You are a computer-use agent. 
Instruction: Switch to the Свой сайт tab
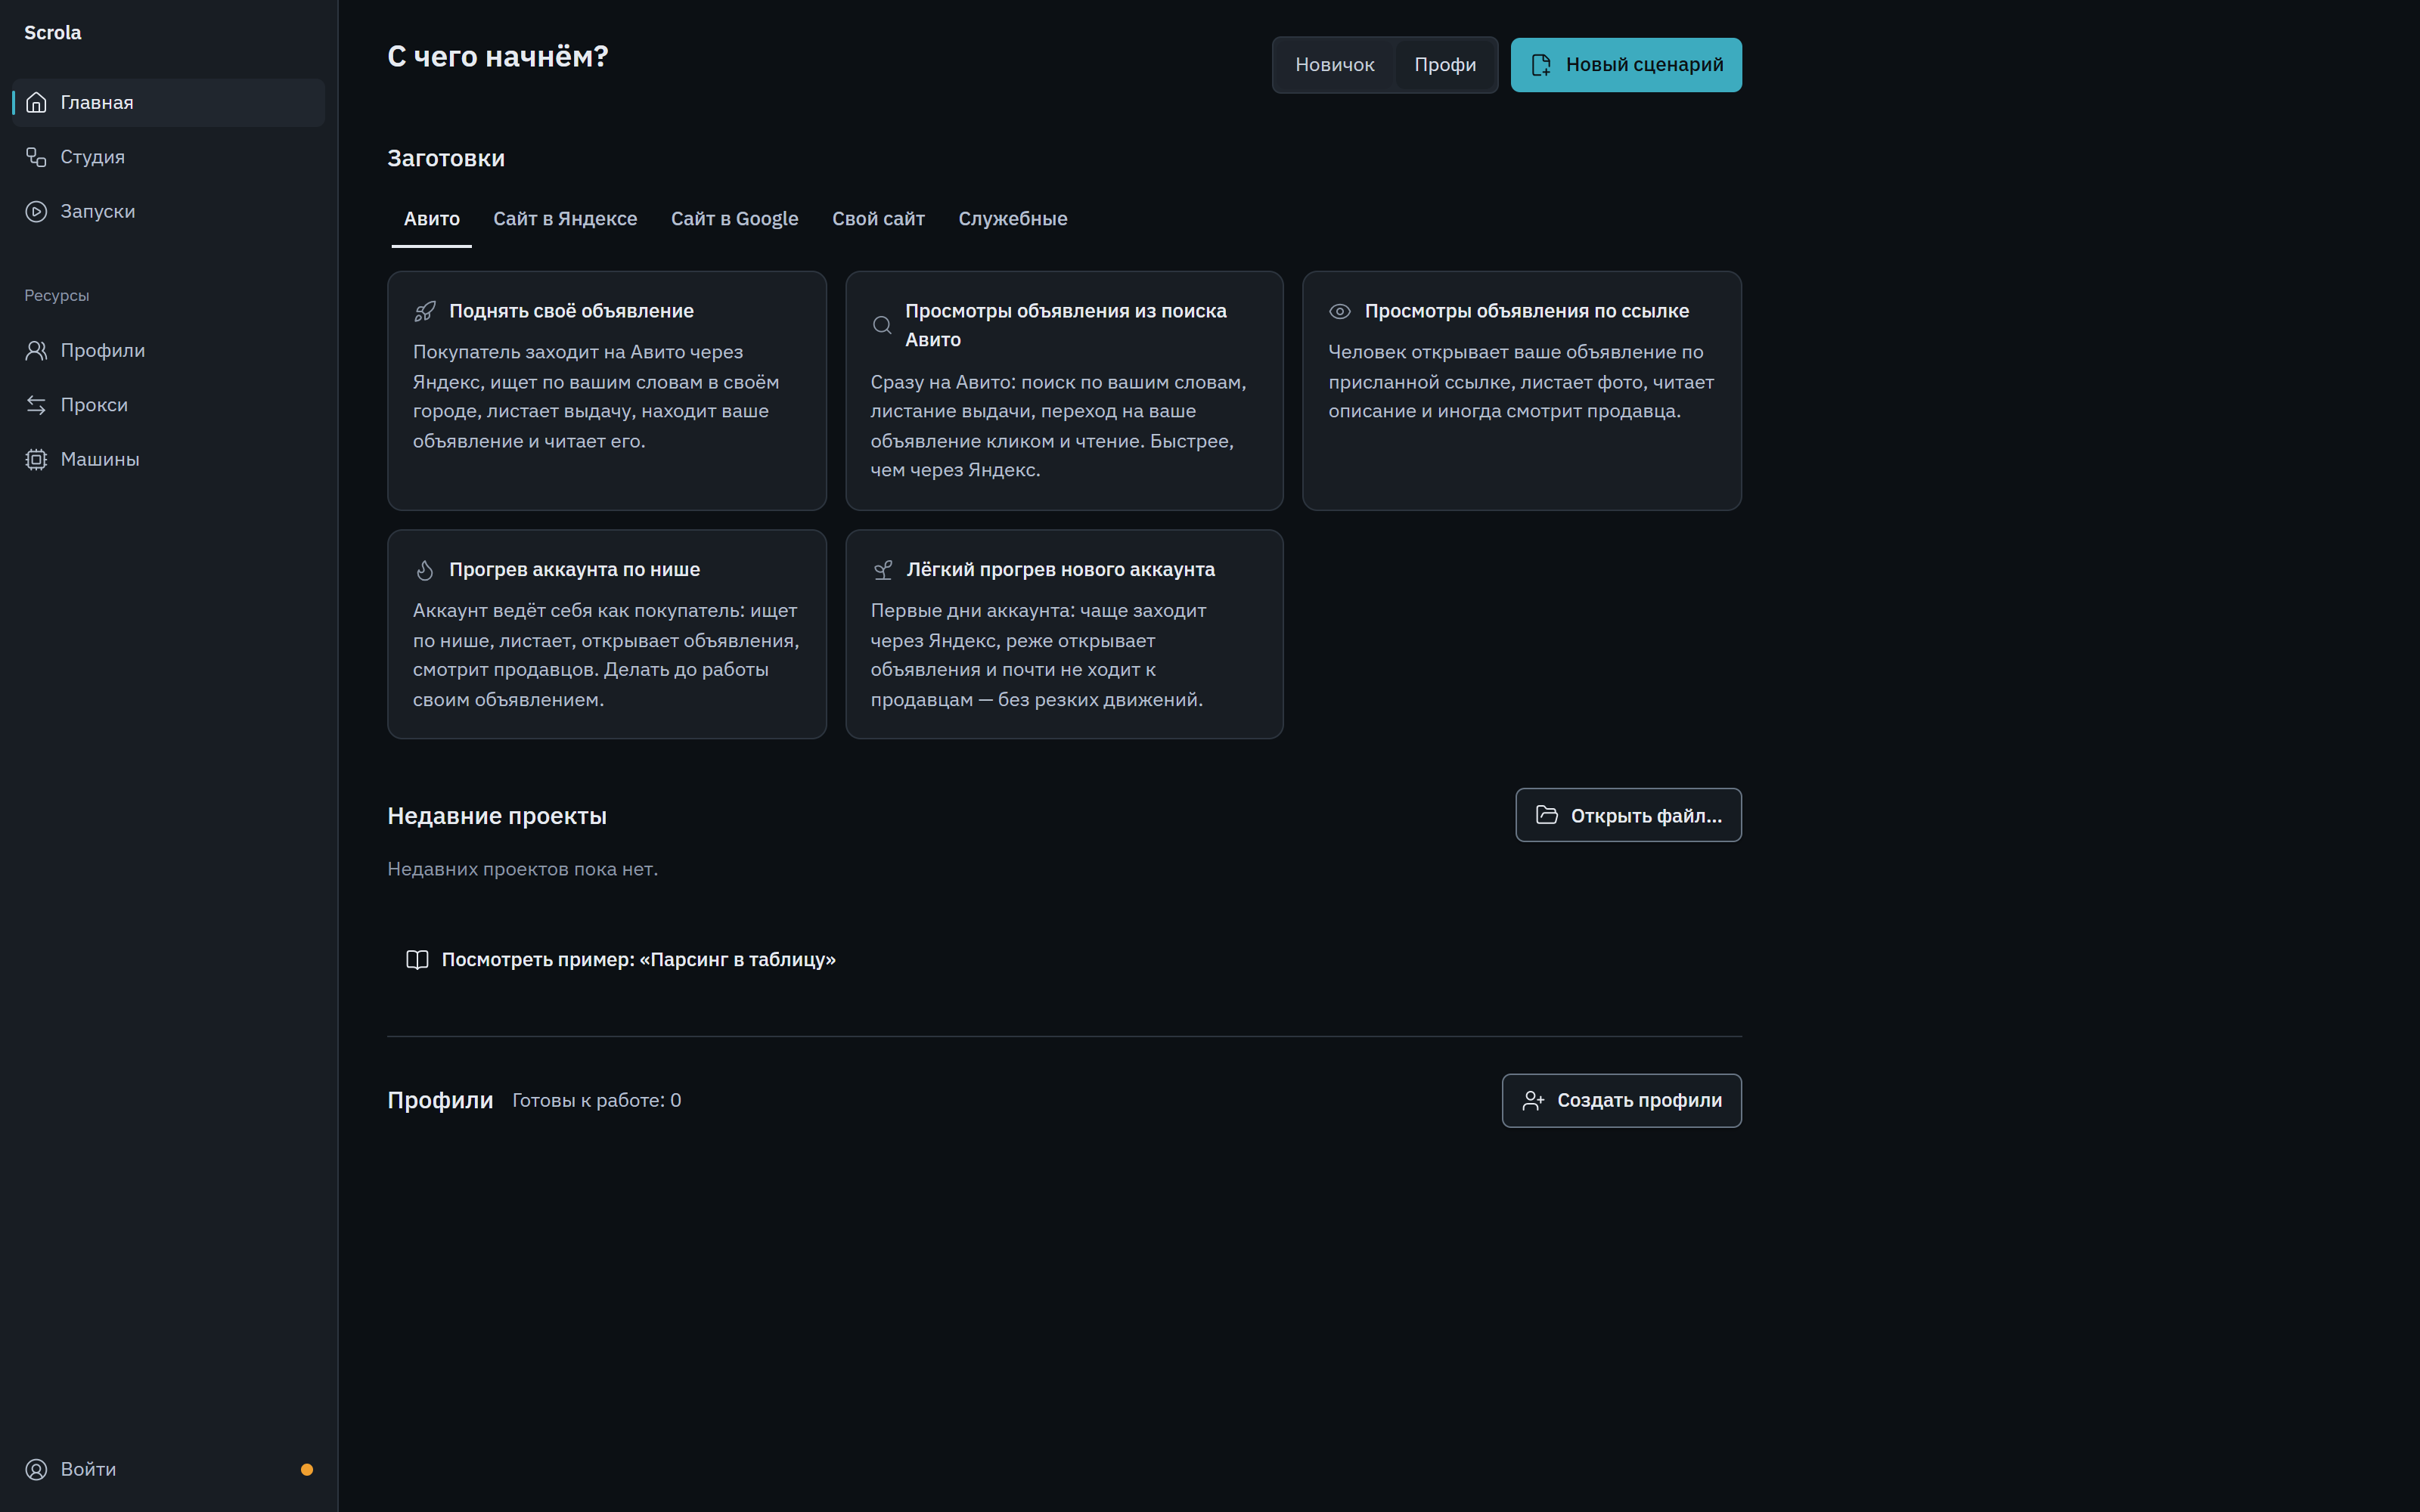pyautogui.click(x=878, y=219)
